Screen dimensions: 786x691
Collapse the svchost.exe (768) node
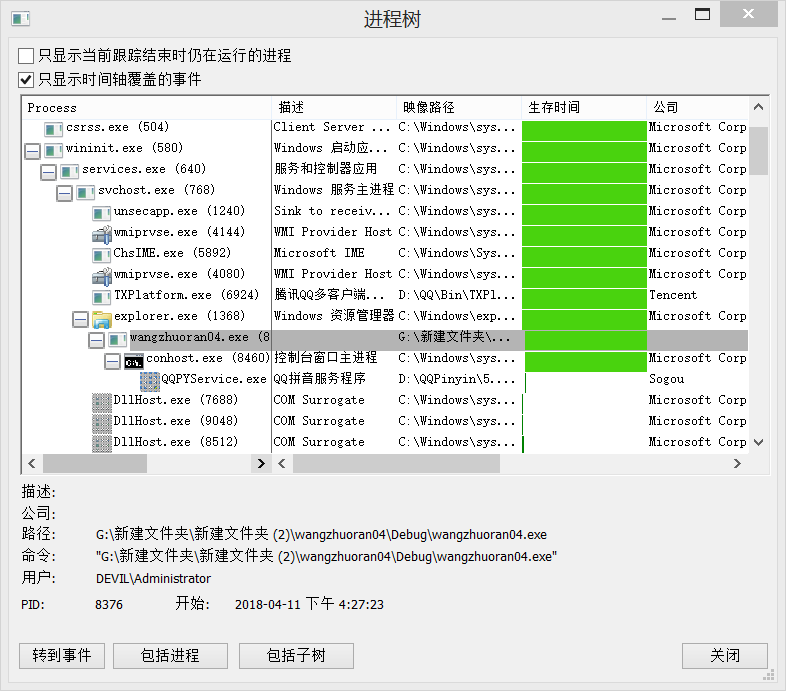point(65,193)
